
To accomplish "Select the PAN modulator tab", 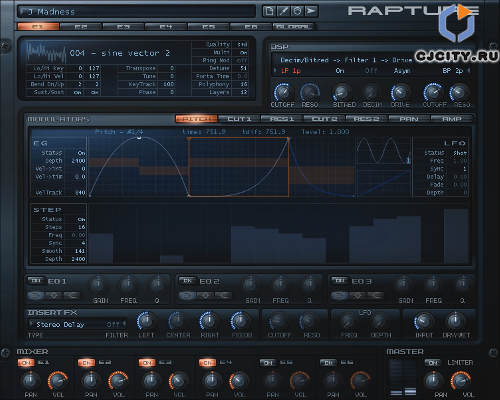I will (409, 119).
